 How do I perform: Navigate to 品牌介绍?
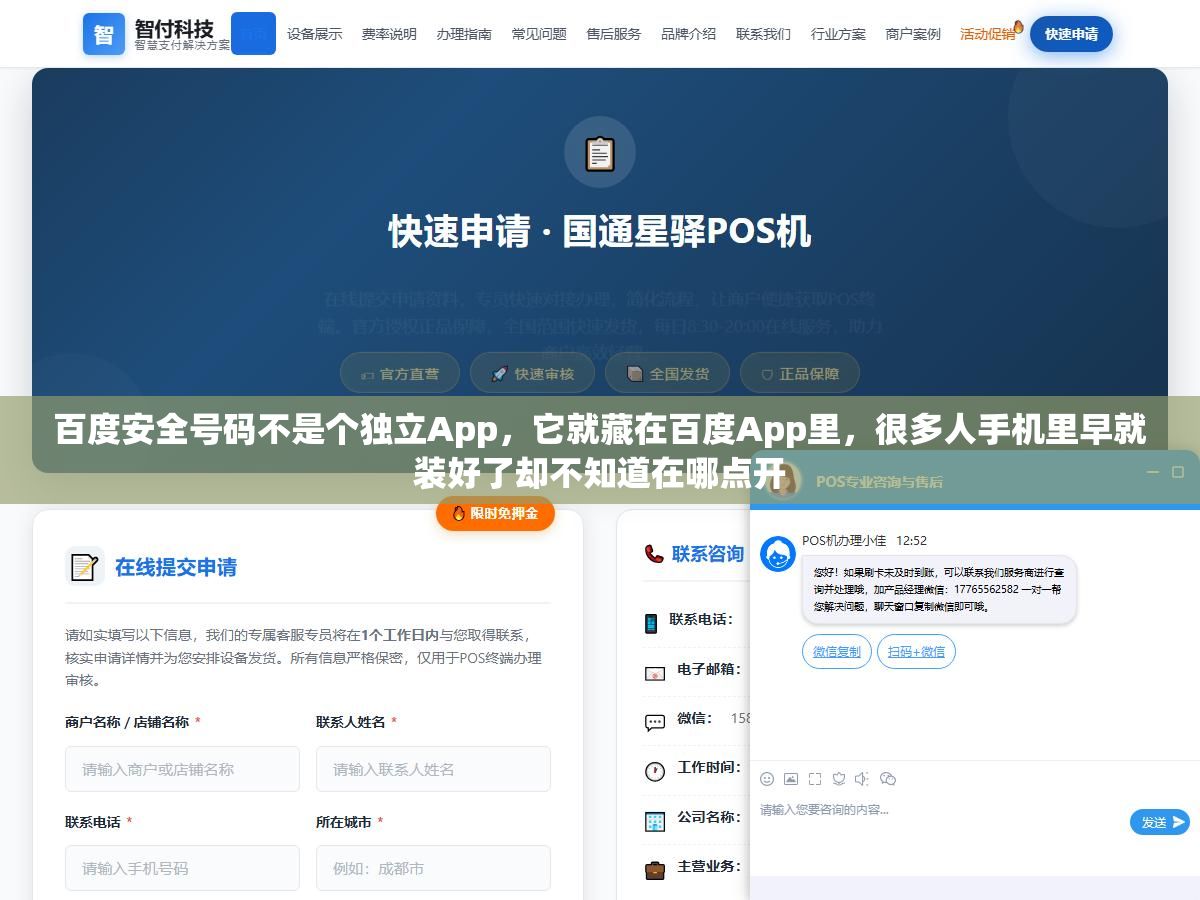tap(688, 34)
